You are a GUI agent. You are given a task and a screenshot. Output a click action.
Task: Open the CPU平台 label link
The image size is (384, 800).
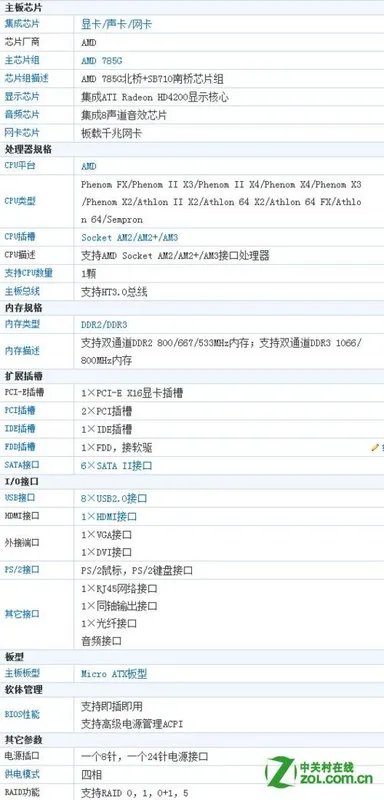[20, 165]
